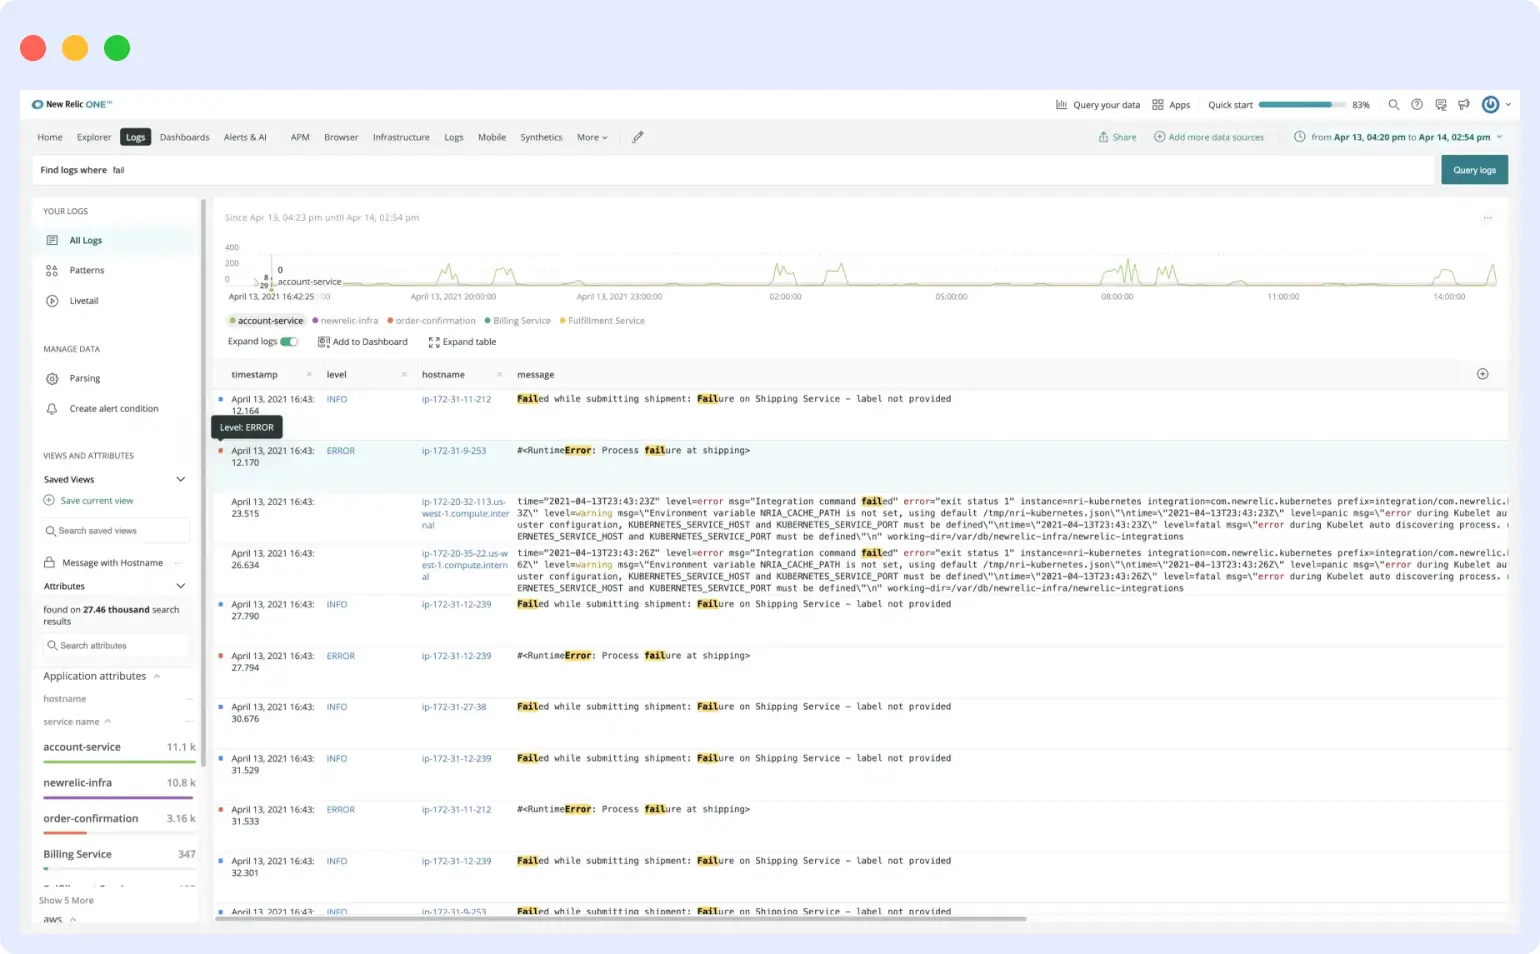Open the chart three-dot options menu
Image resolution: width=1540 pixels, height=954 pixels.
(1487, 218)
